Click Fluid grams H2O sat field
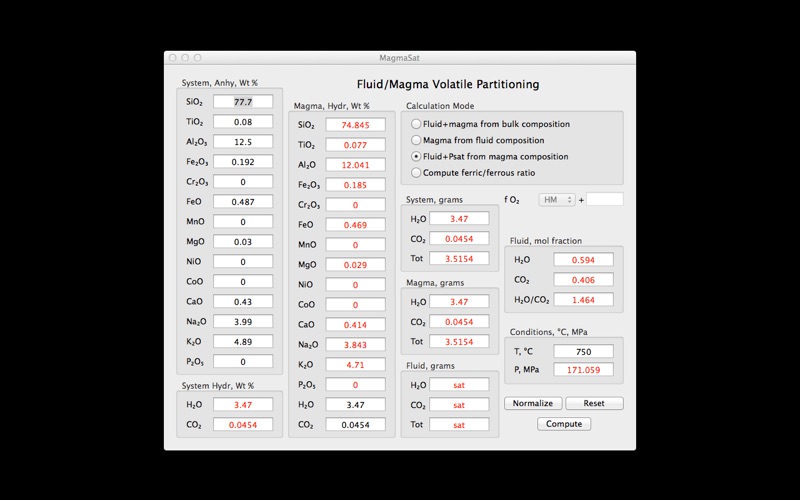This screenshot has width=800, height=500. (459, 385)
